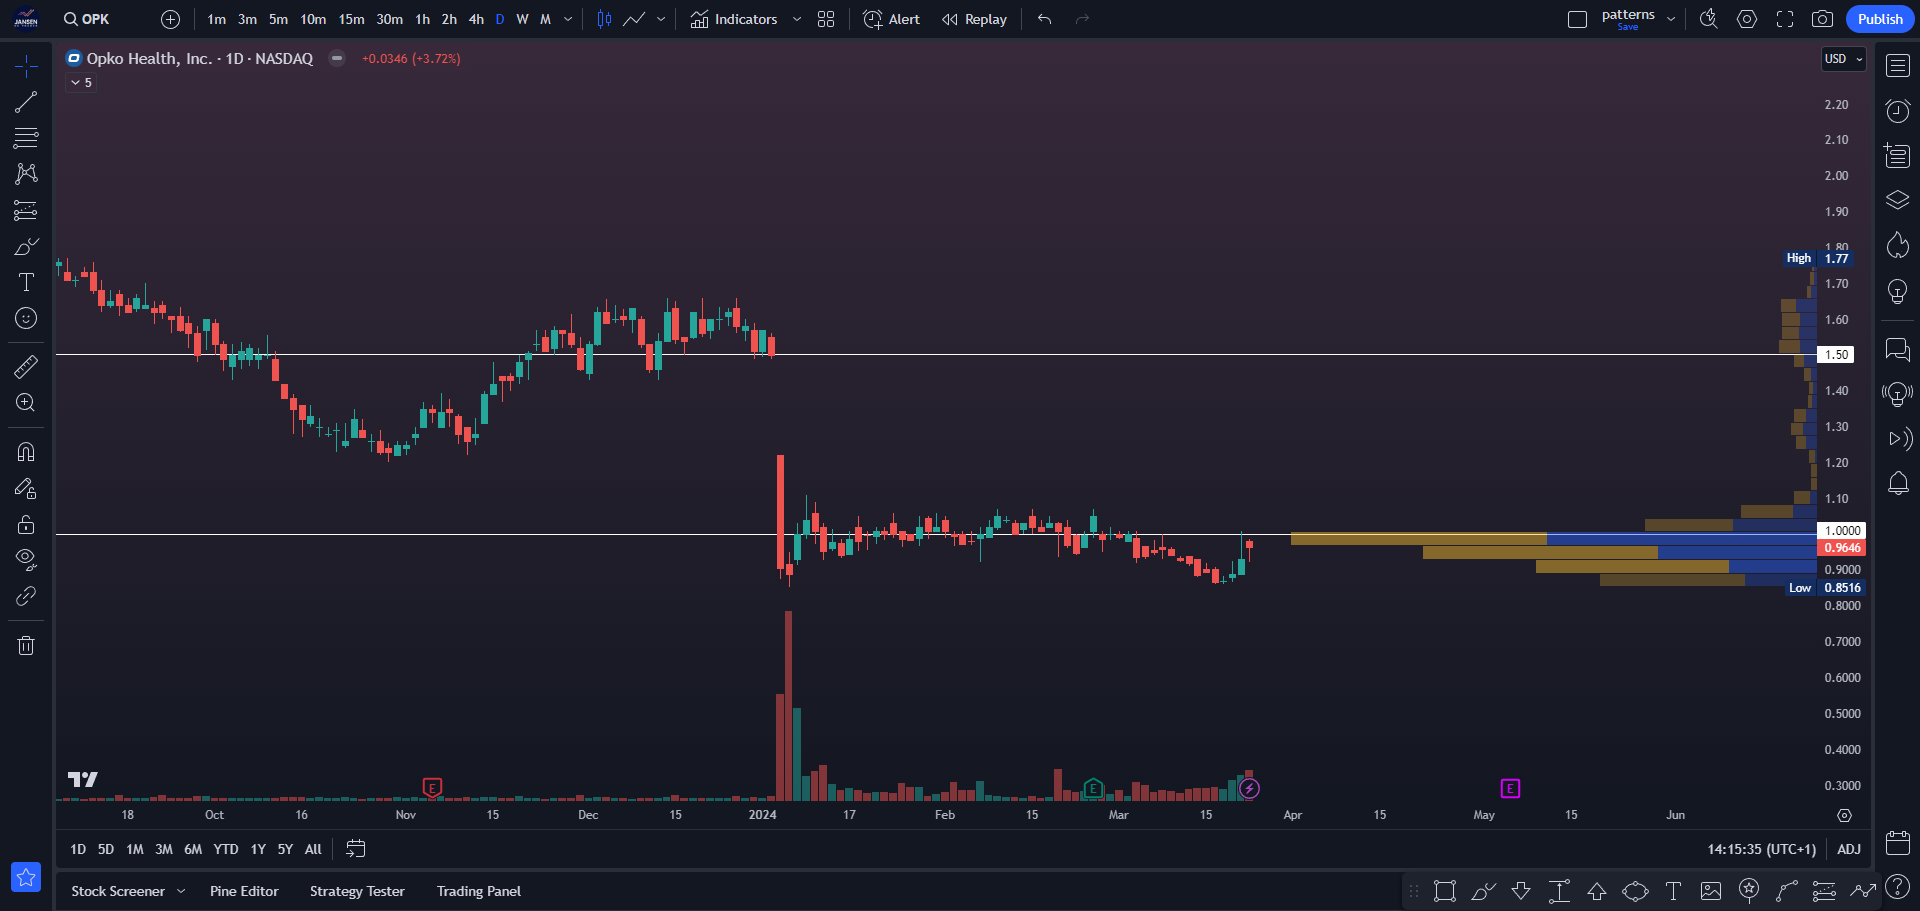Open the OPK symbol search
This screenshot has width=1920, height=911.
pyautogui.click(x=86, y=19)
